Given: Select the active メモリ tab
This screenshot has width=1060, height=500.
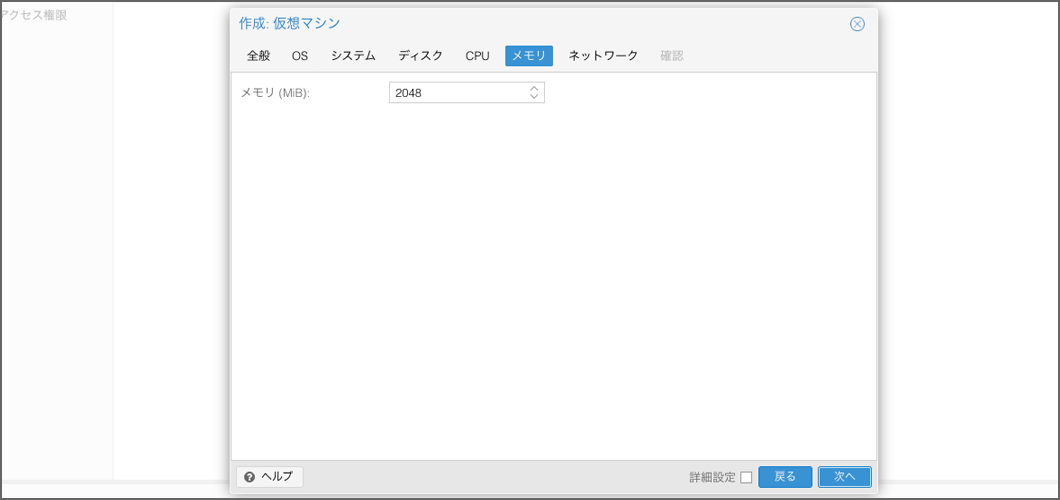Looking at the screenshot, I should [x=529, y=56].
